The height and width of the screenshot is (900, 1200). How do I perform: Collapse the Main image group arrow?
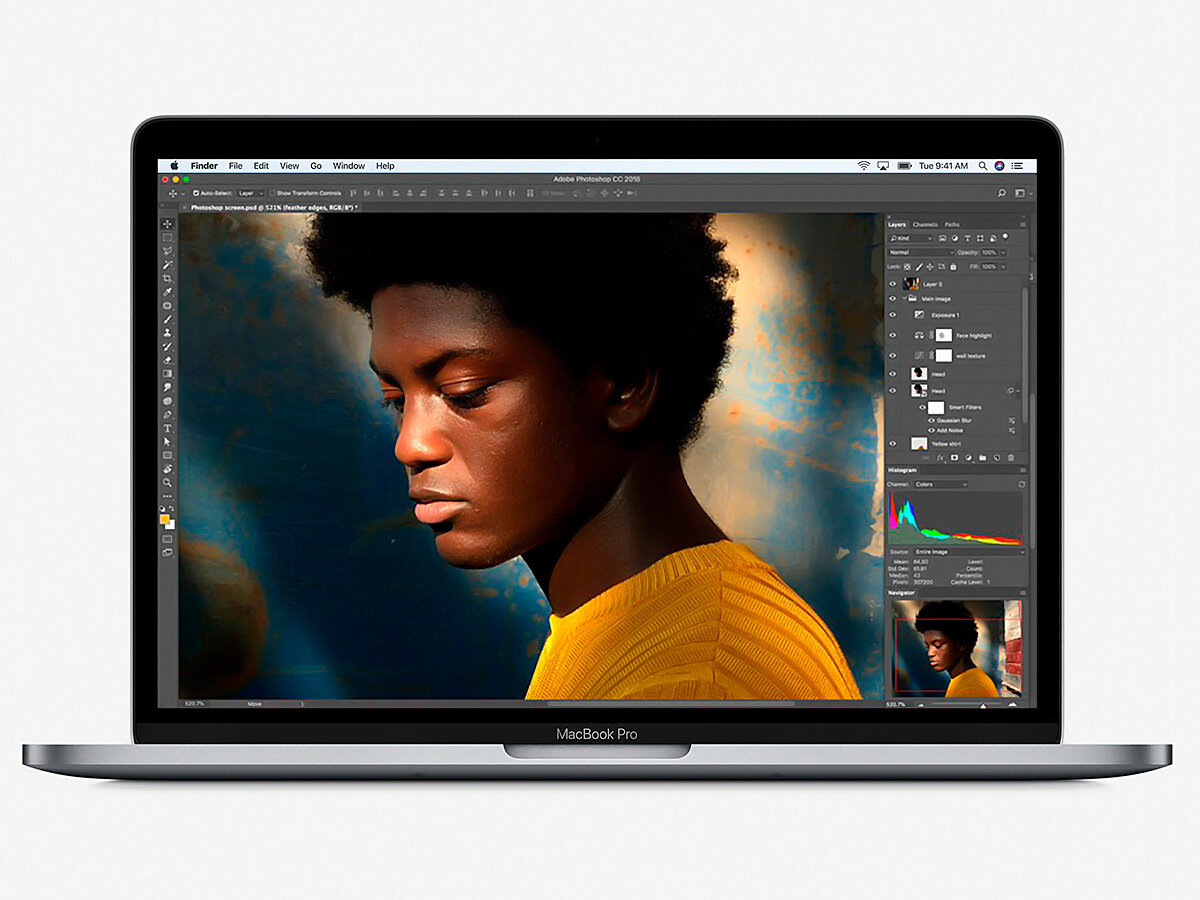(904, 298)
